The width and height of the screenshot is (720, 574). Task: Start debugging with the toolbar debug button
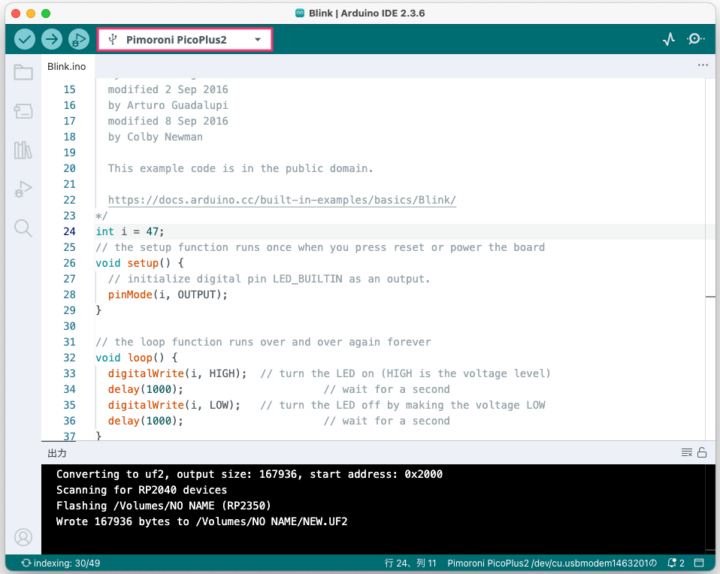[x=78, y=39]
